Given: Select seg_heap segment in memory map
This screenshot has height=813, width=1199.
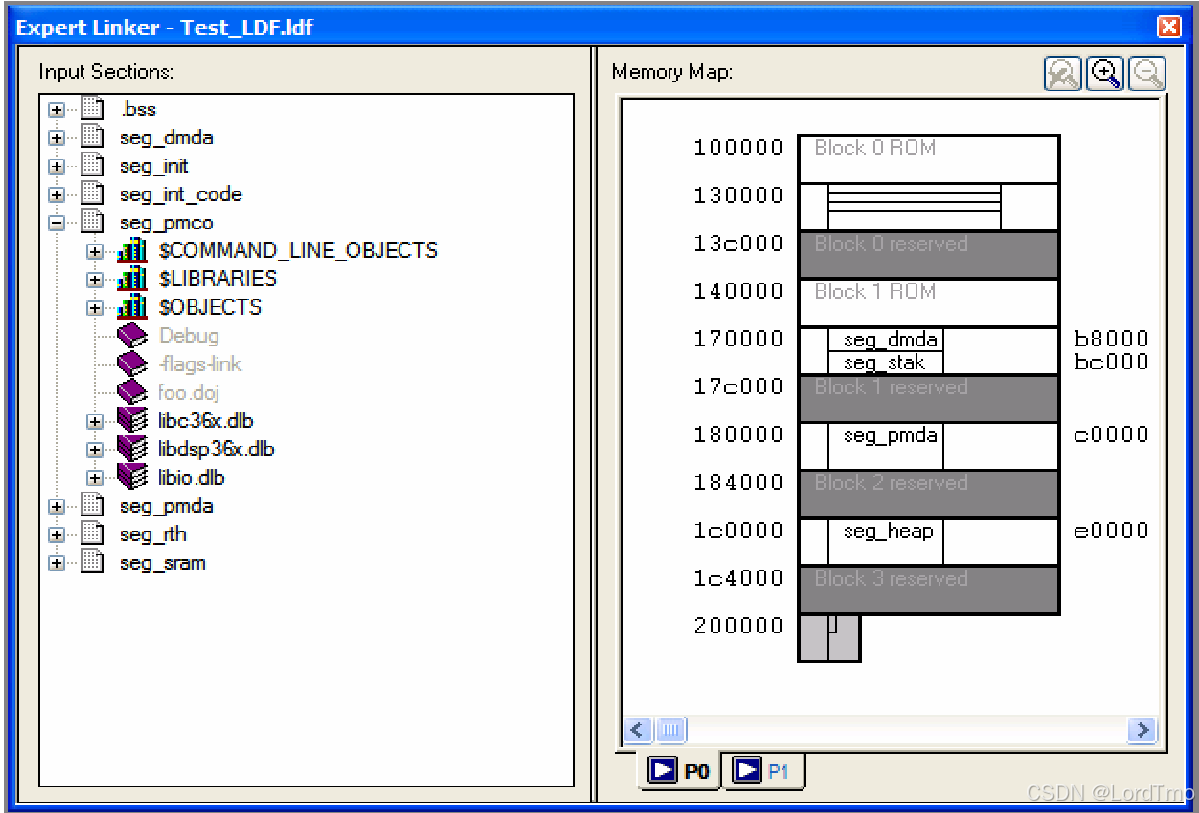Looking at the screenshot, I should (885, 541).
